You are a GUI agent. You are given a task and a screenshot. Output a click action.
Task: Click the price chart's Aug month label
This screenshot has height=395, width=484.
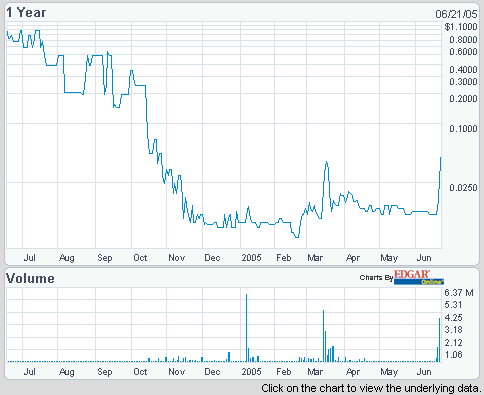67,258
